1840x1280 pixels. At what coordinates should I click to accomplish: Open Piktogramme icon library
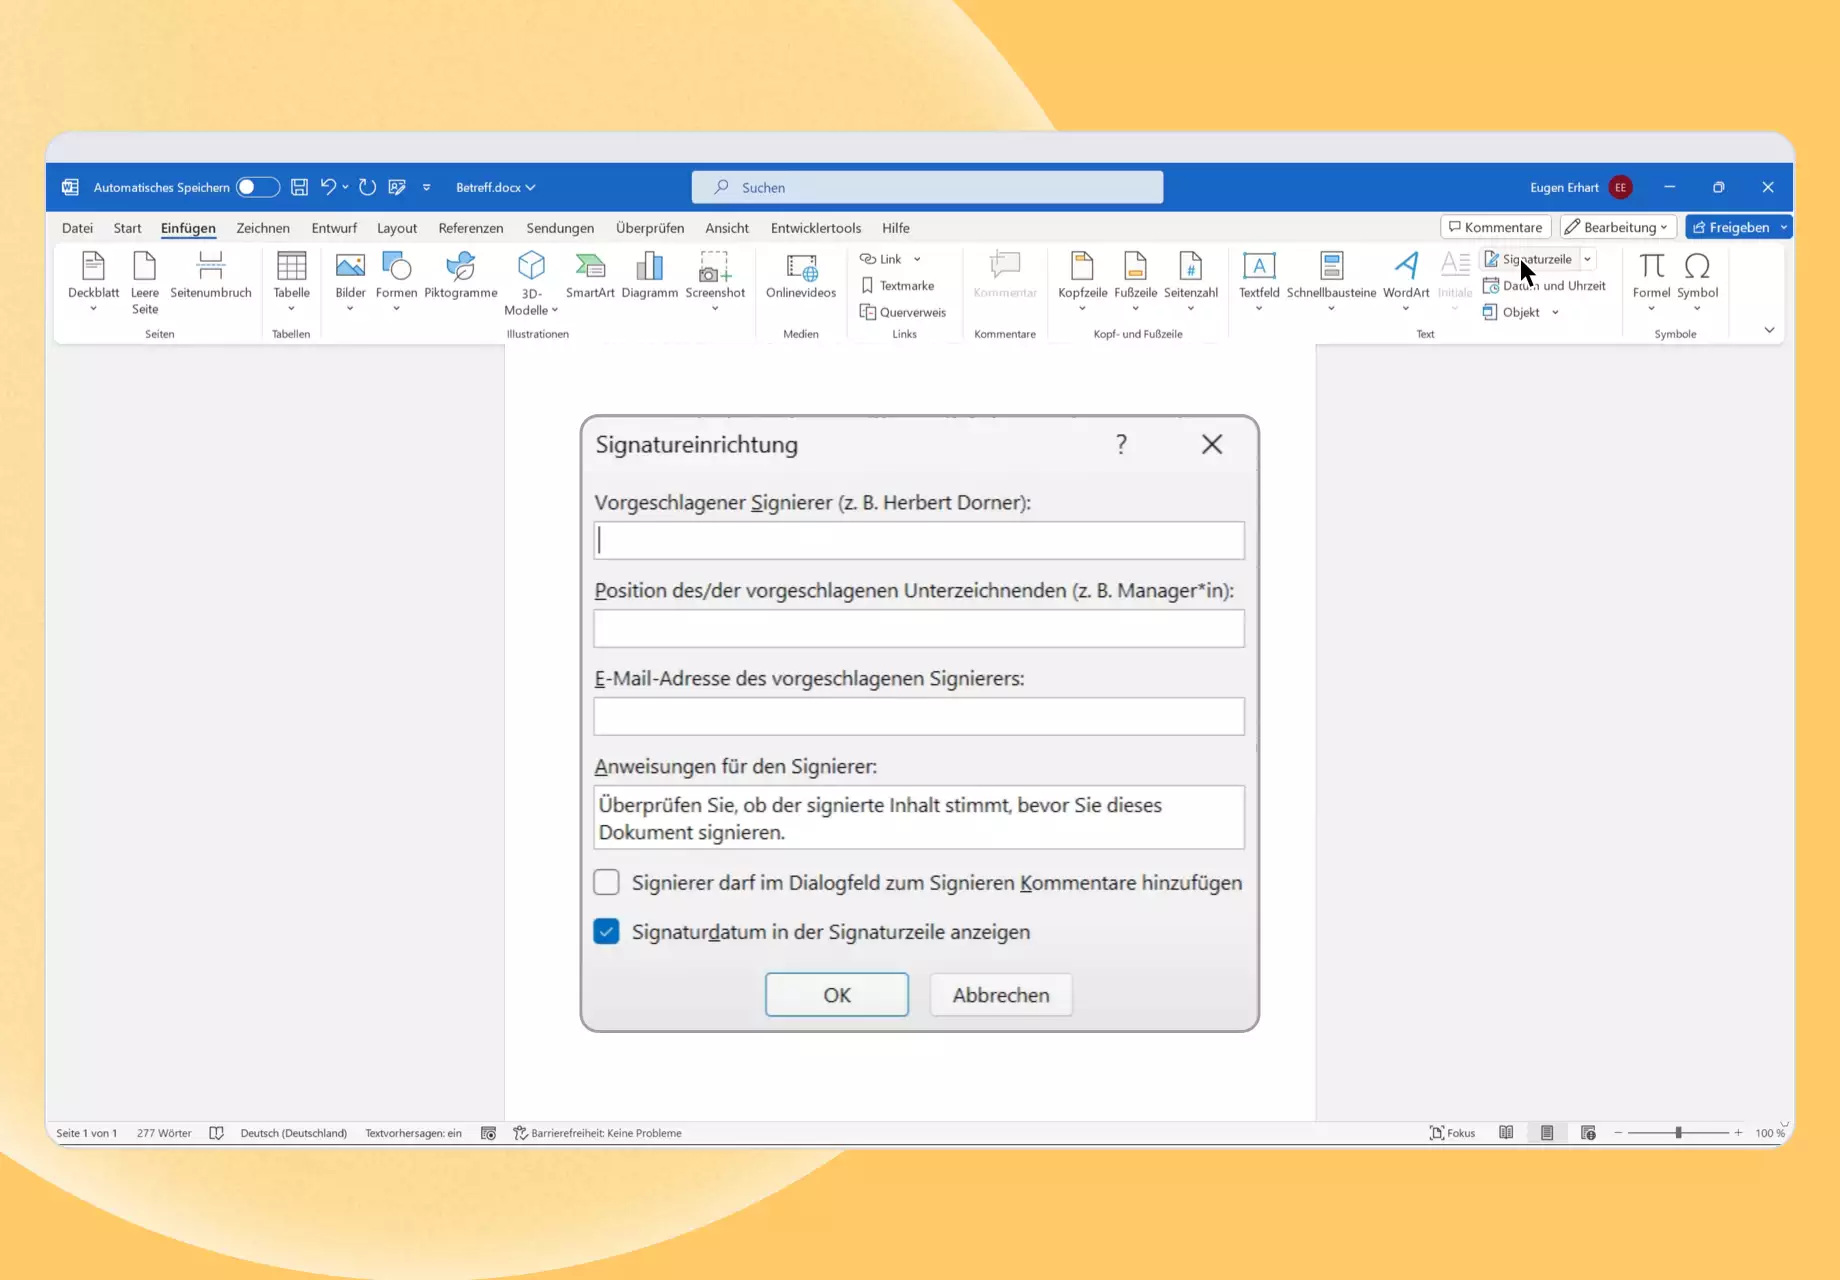click(461, 275)
